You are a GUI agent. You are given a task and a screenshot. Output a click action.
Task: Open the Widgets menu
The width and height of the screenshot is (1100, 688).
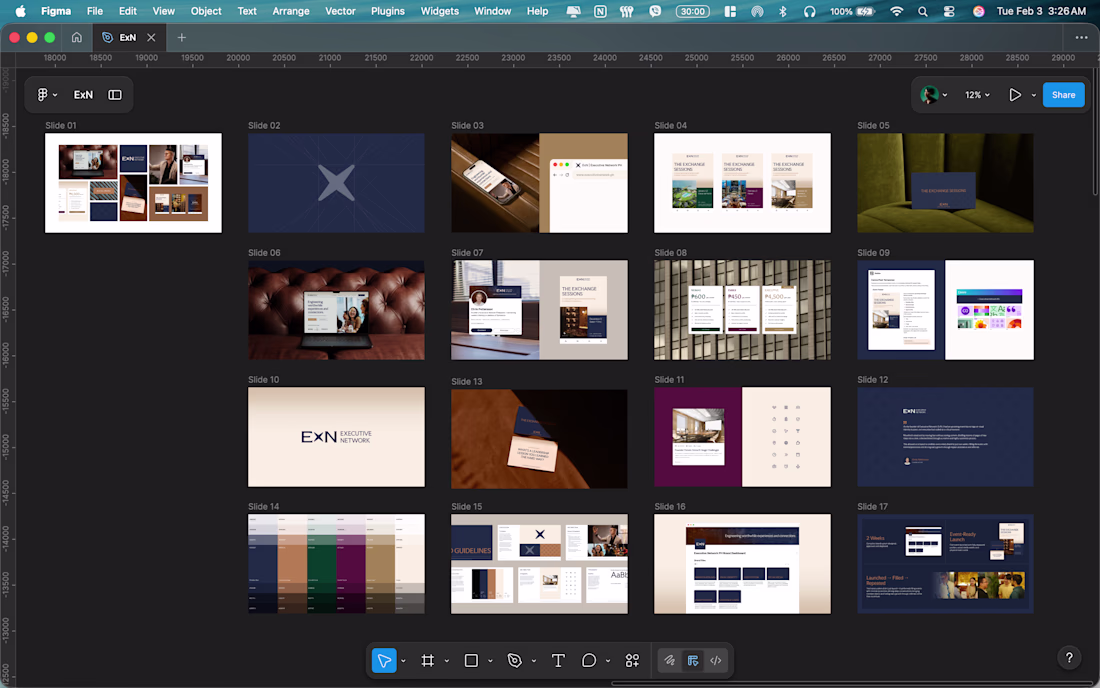(440, 11)
